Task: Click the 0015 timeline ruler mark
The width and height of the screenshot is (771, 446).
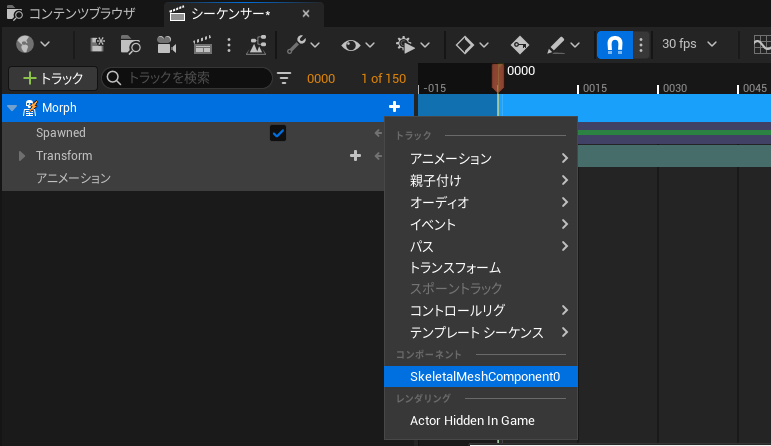Action: coord(594,88)
